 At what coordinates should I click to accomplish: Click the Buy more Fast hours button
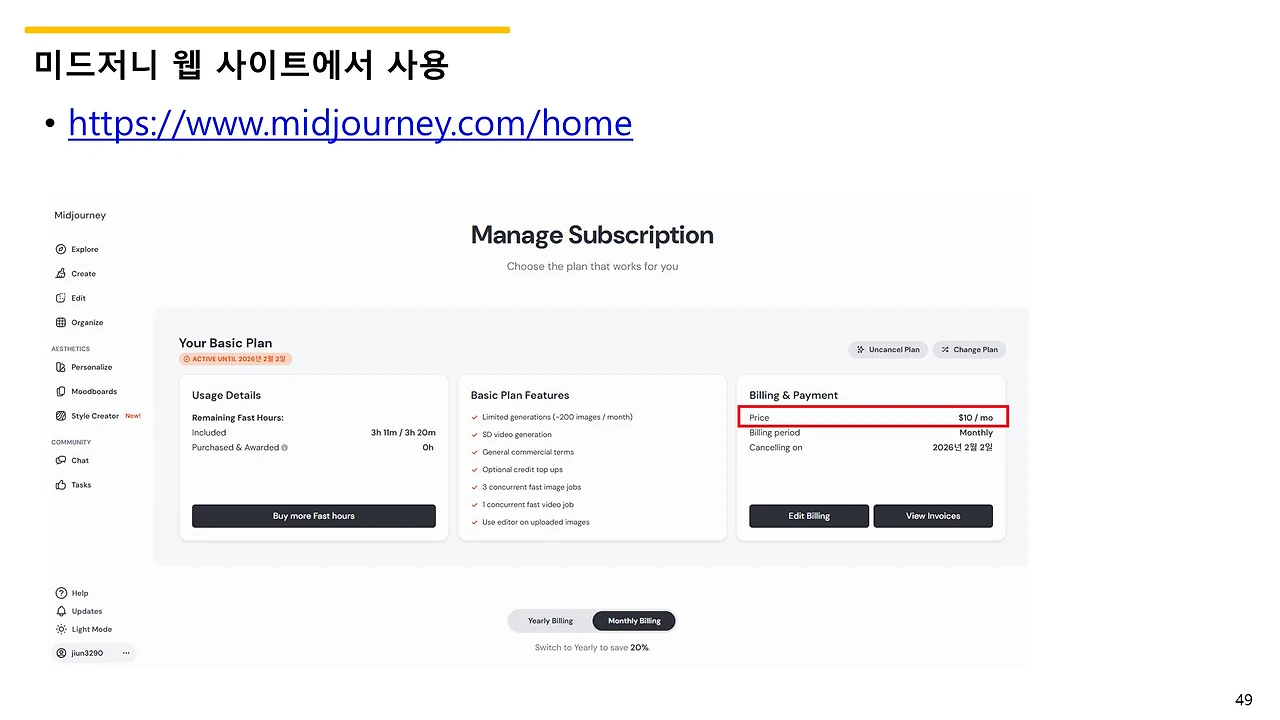[x=314, y=516]
